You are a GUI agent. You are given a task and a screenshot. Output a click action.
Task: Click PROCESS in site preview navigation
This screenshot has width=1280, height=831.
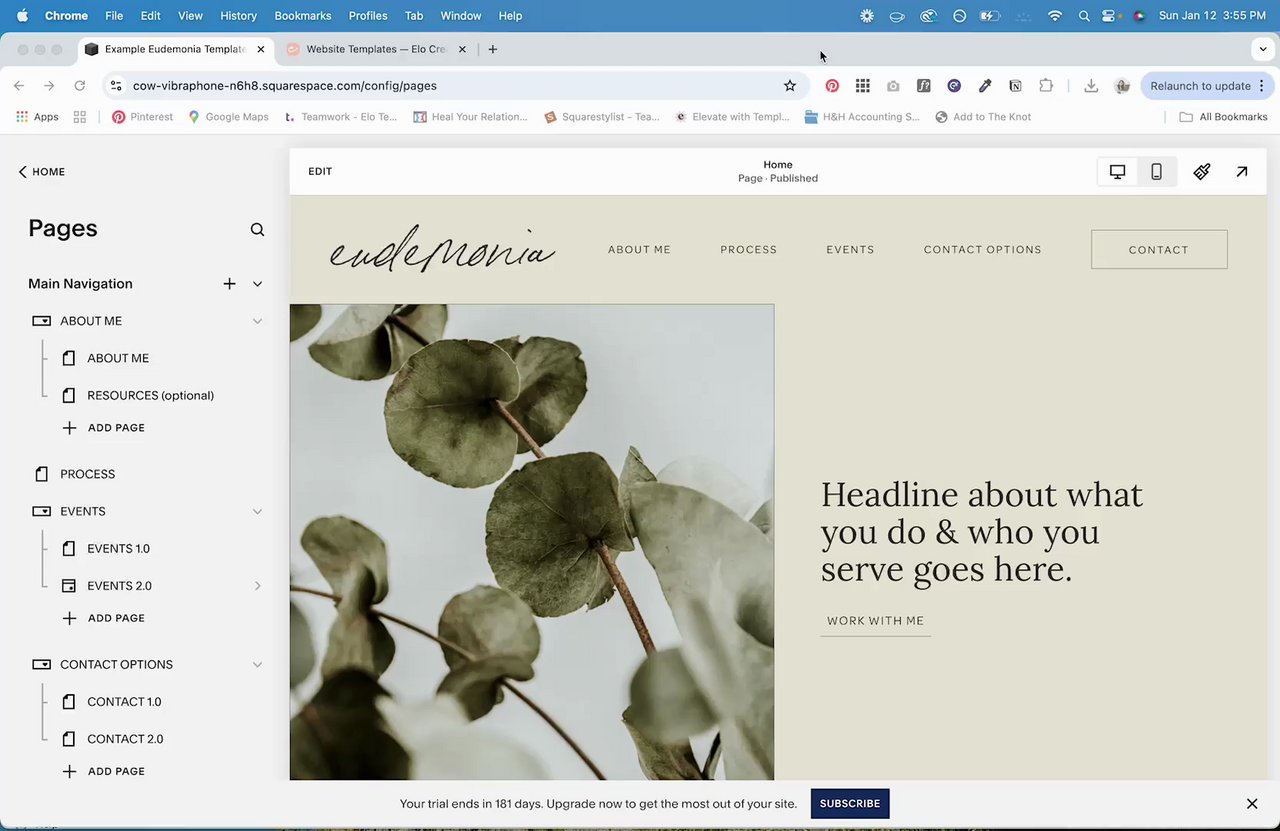(x=748, y=250)
